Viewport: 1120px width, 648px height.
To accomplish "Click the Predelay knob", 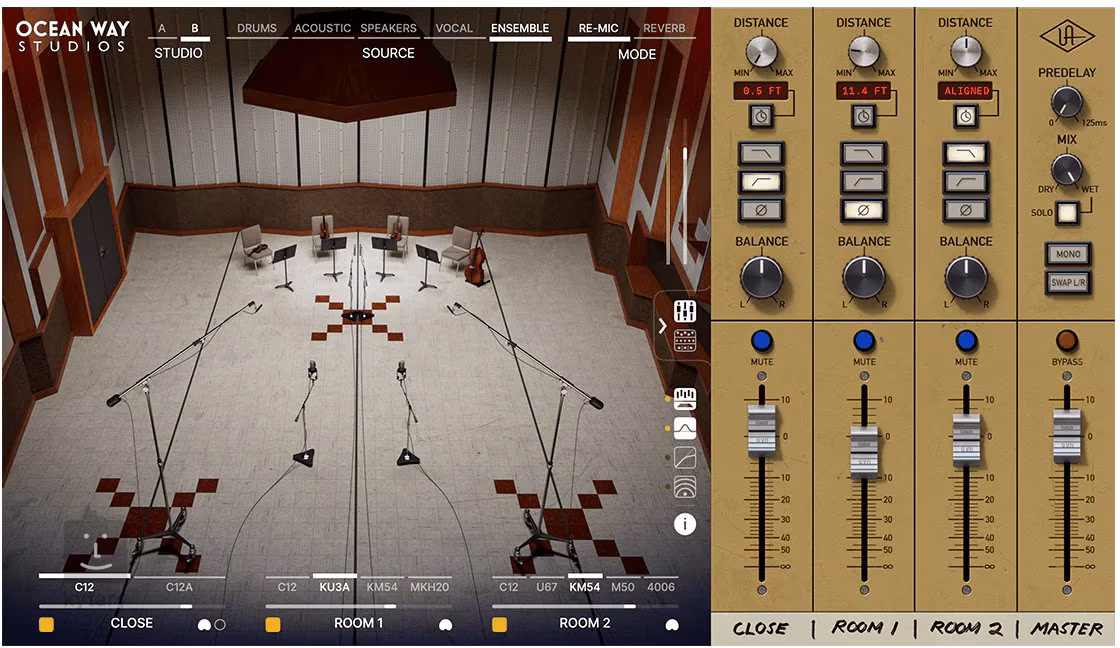I will tap(1066, 100).
